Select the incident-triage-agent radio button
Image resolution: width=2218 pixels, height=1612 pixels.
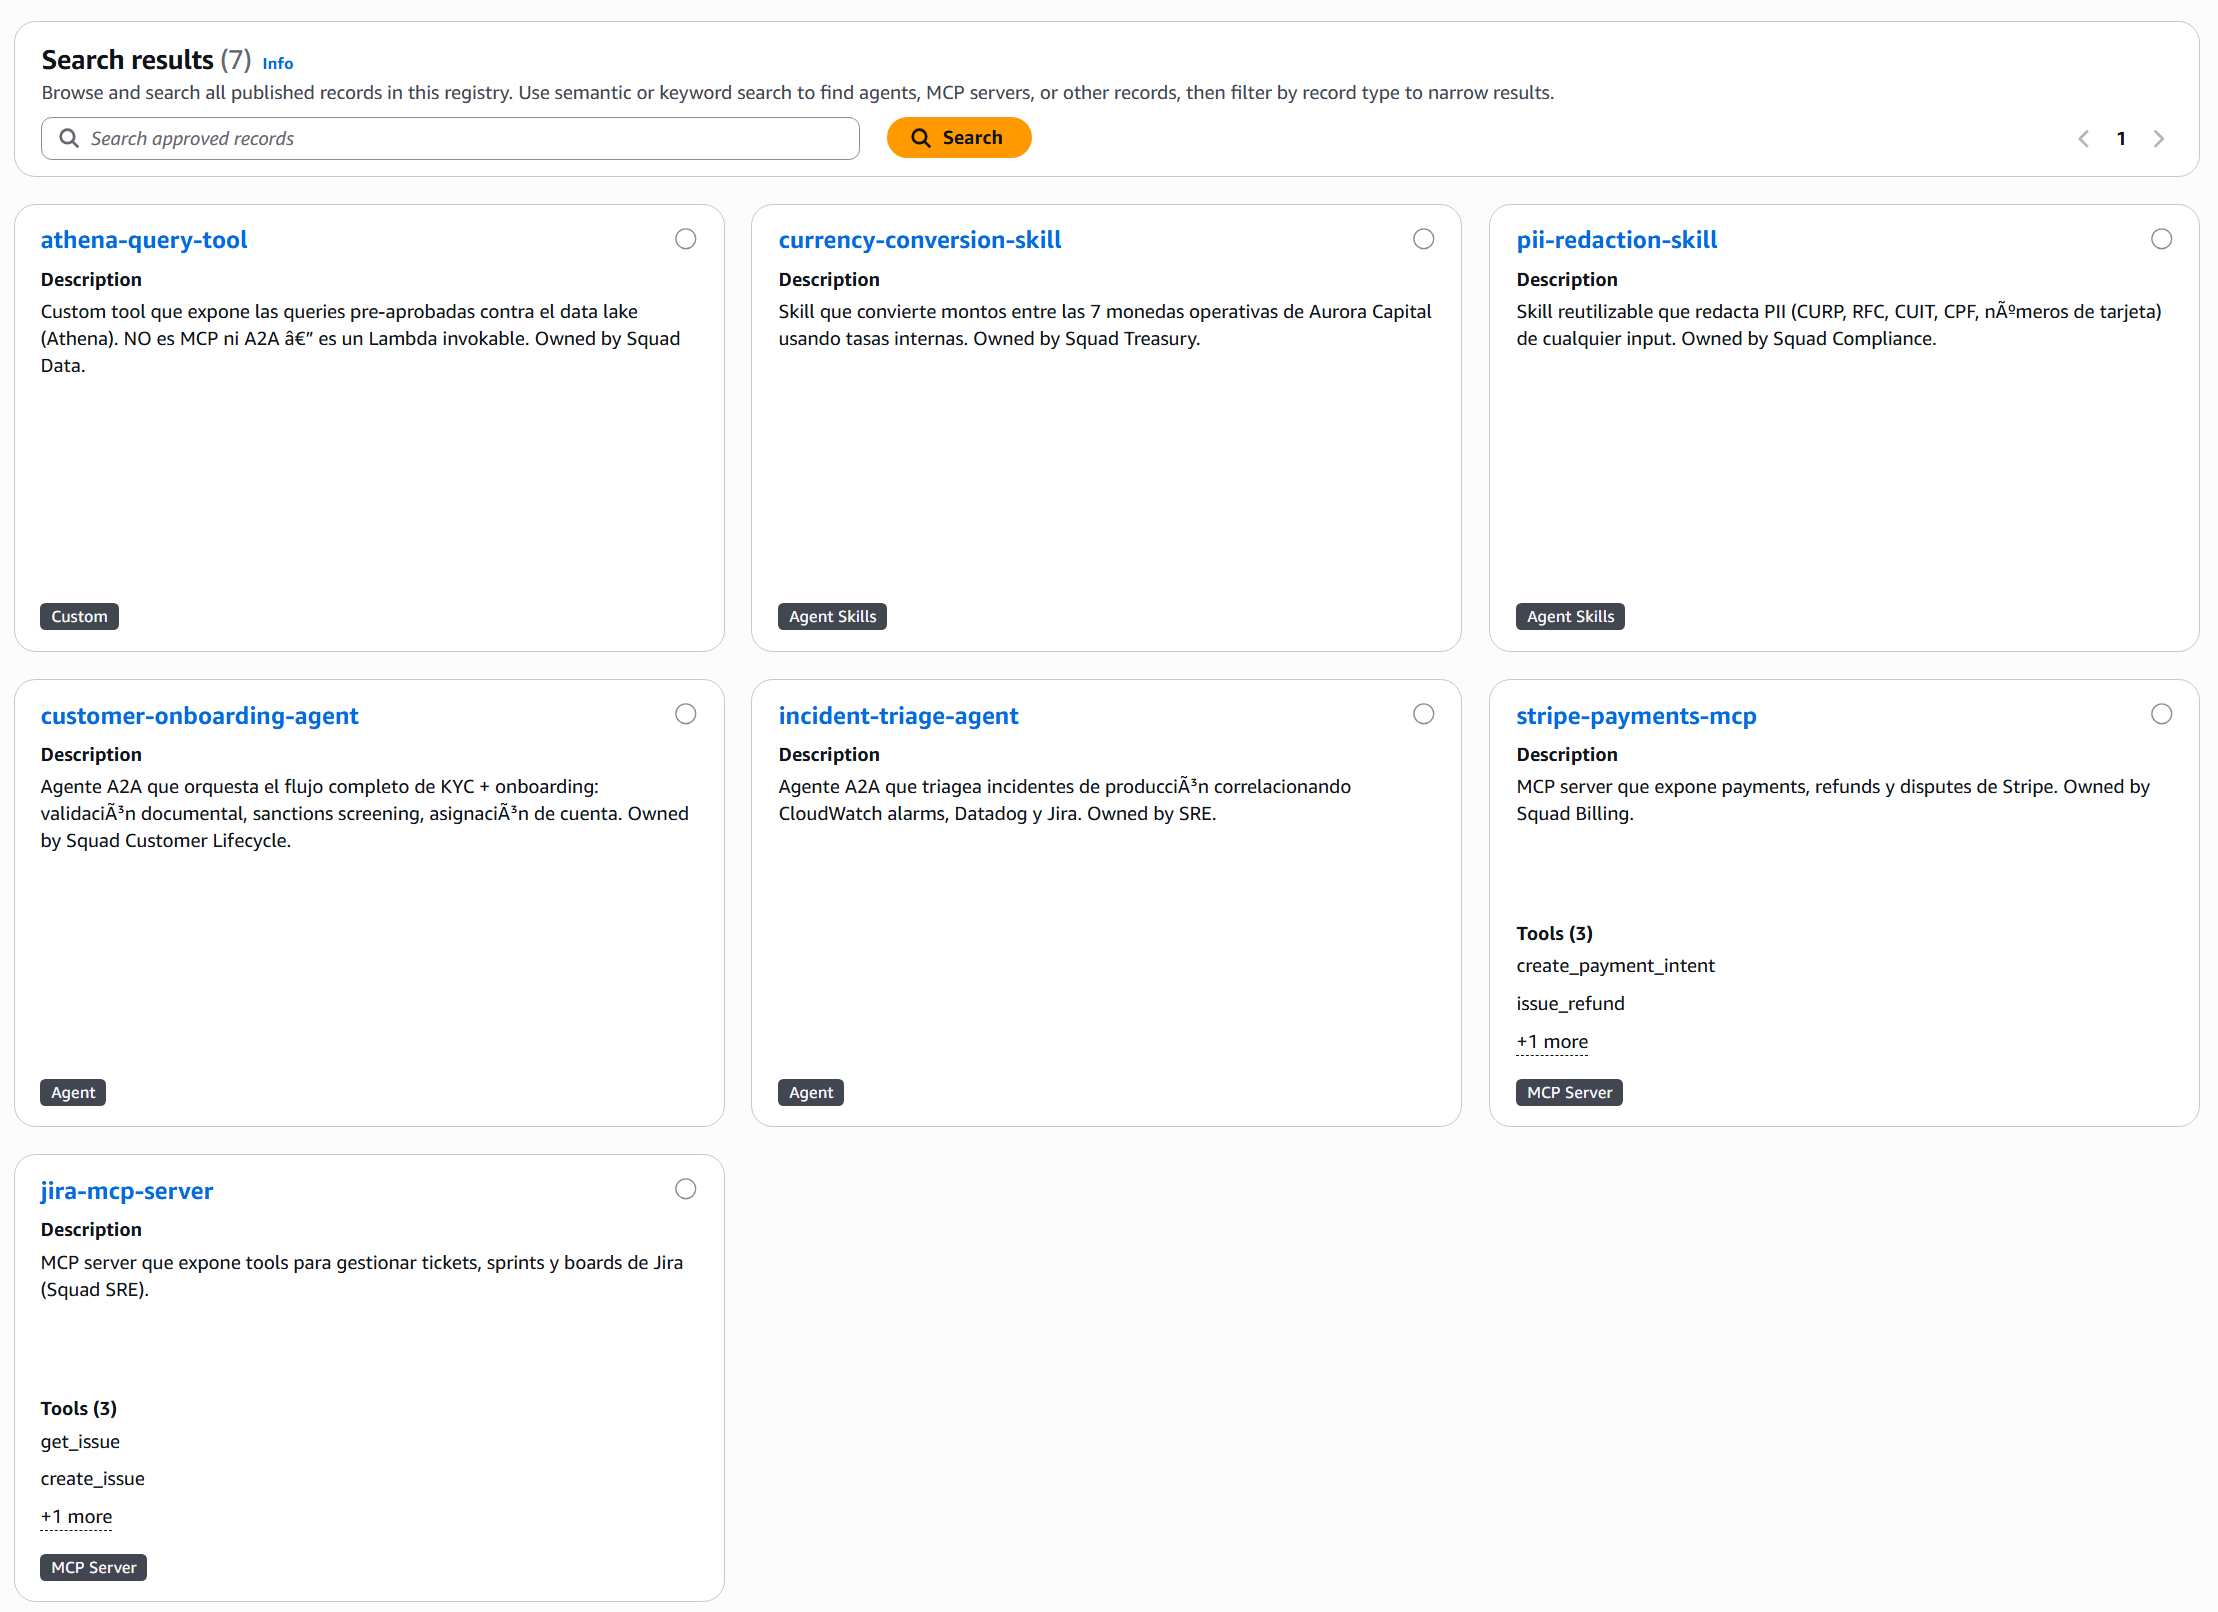click(x=1423, y=714)
